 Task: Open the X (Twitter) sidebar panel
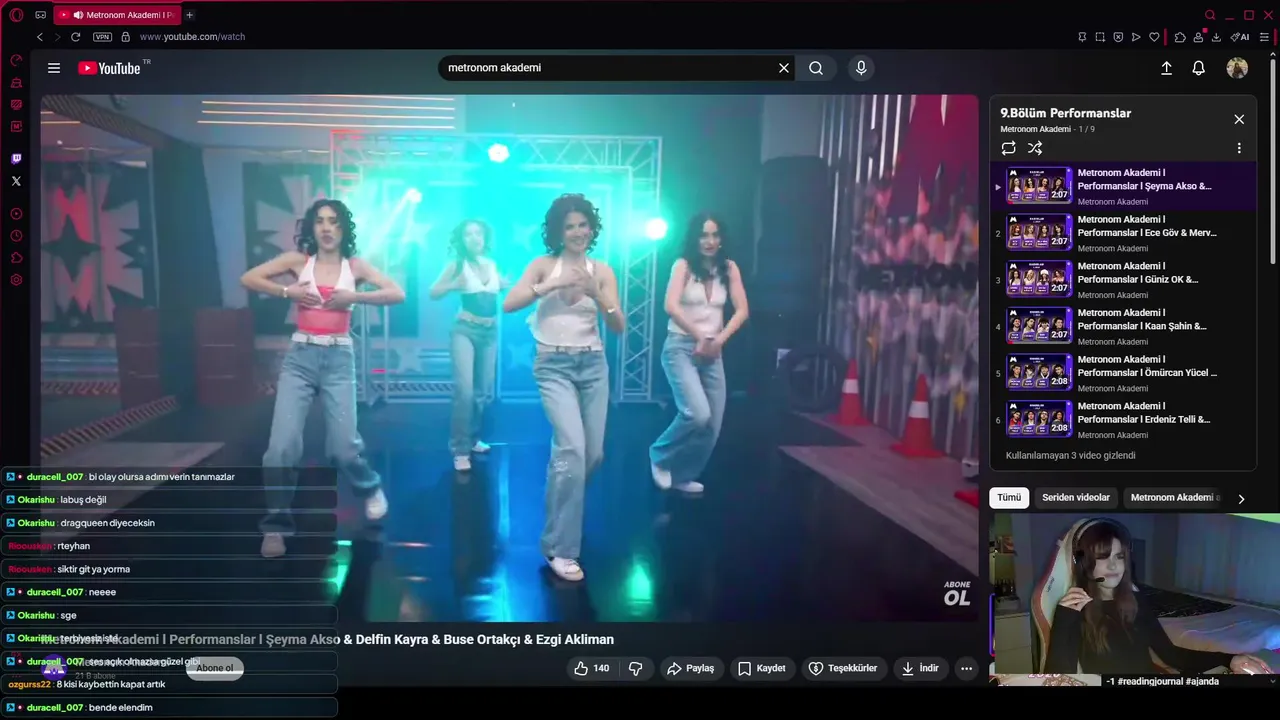point(16,181)
